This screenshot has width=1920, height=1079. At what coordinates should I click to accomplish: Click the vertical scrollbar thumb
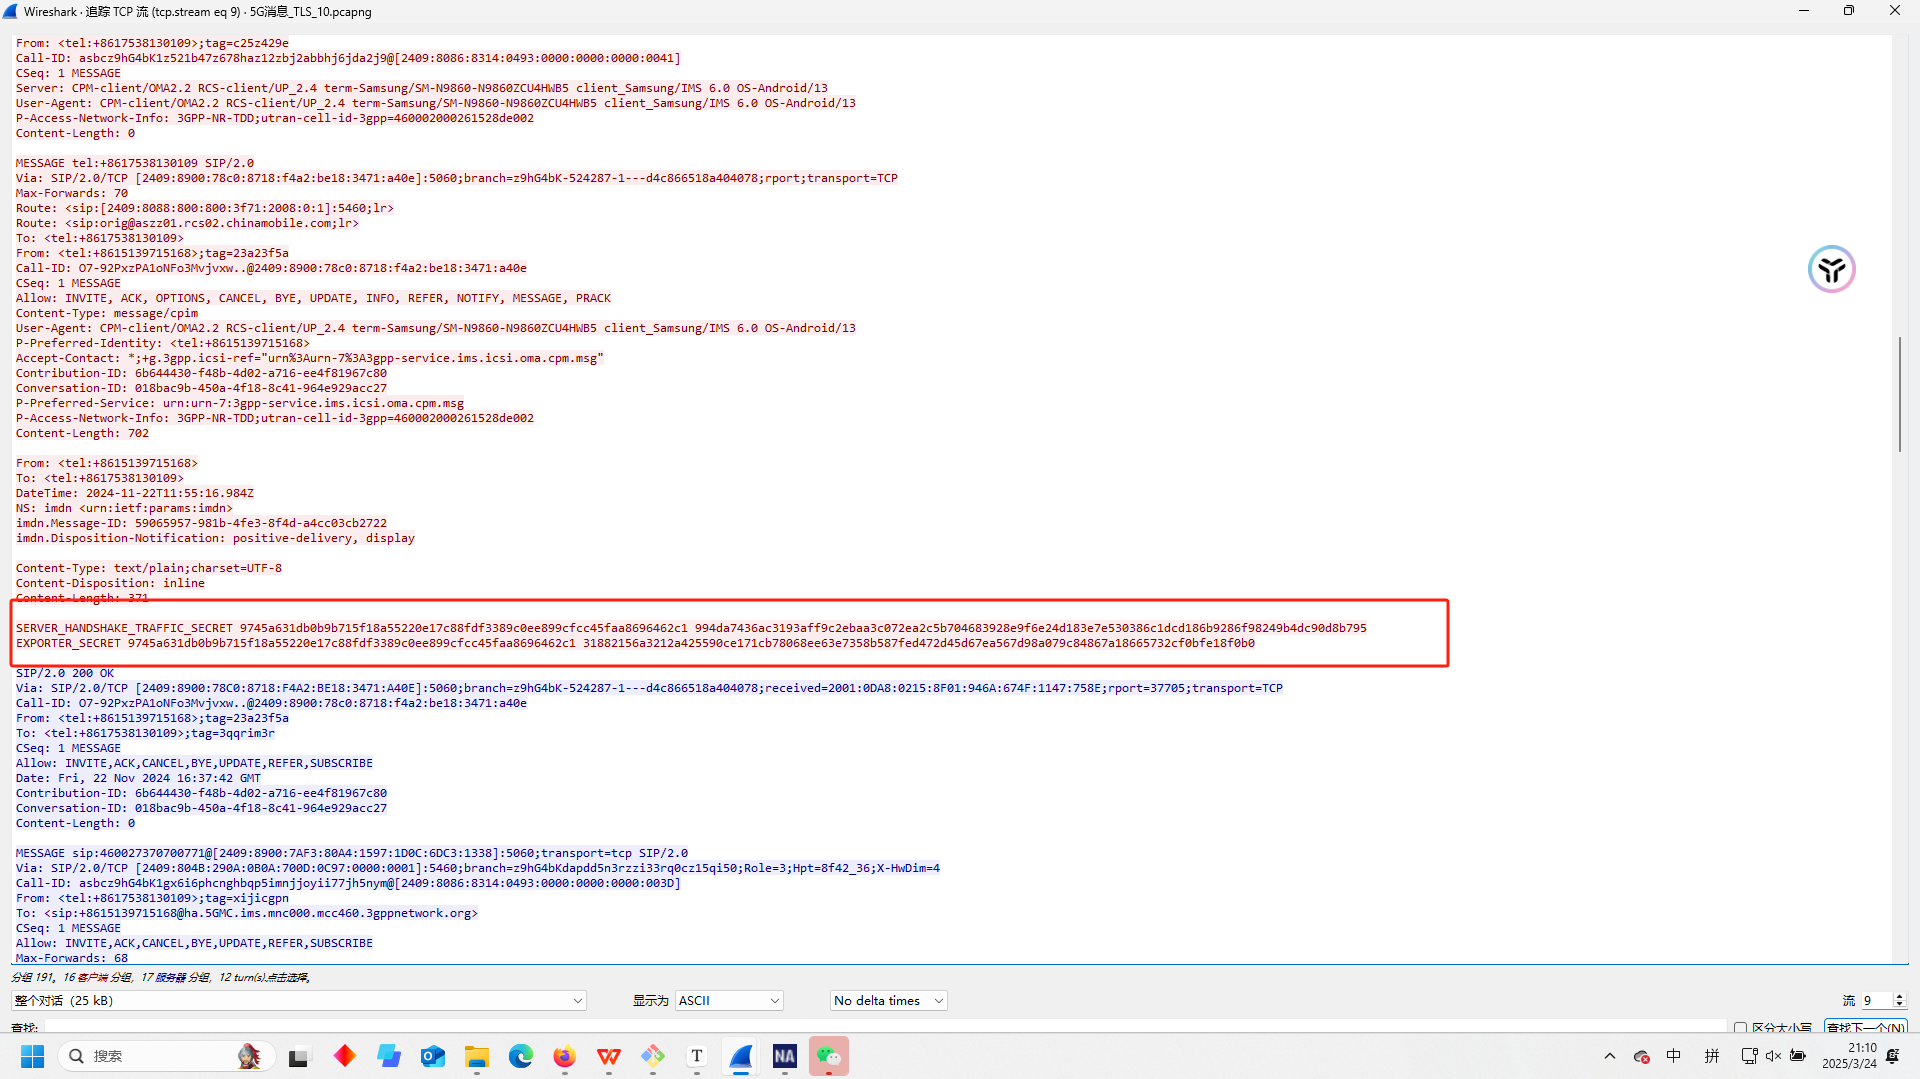coord(1899,394)
